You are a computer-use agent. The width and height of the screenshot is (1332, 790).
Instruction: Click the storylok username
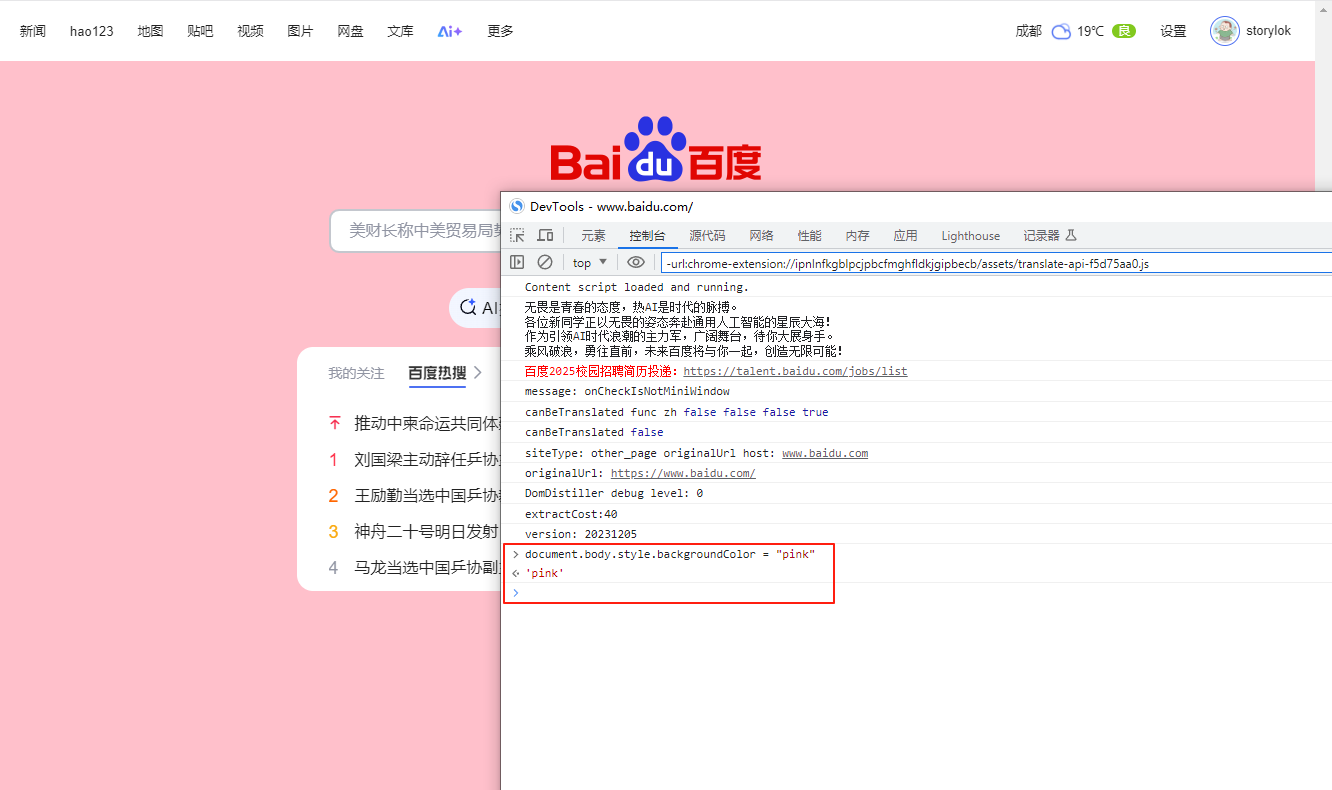click(1268, 31)
